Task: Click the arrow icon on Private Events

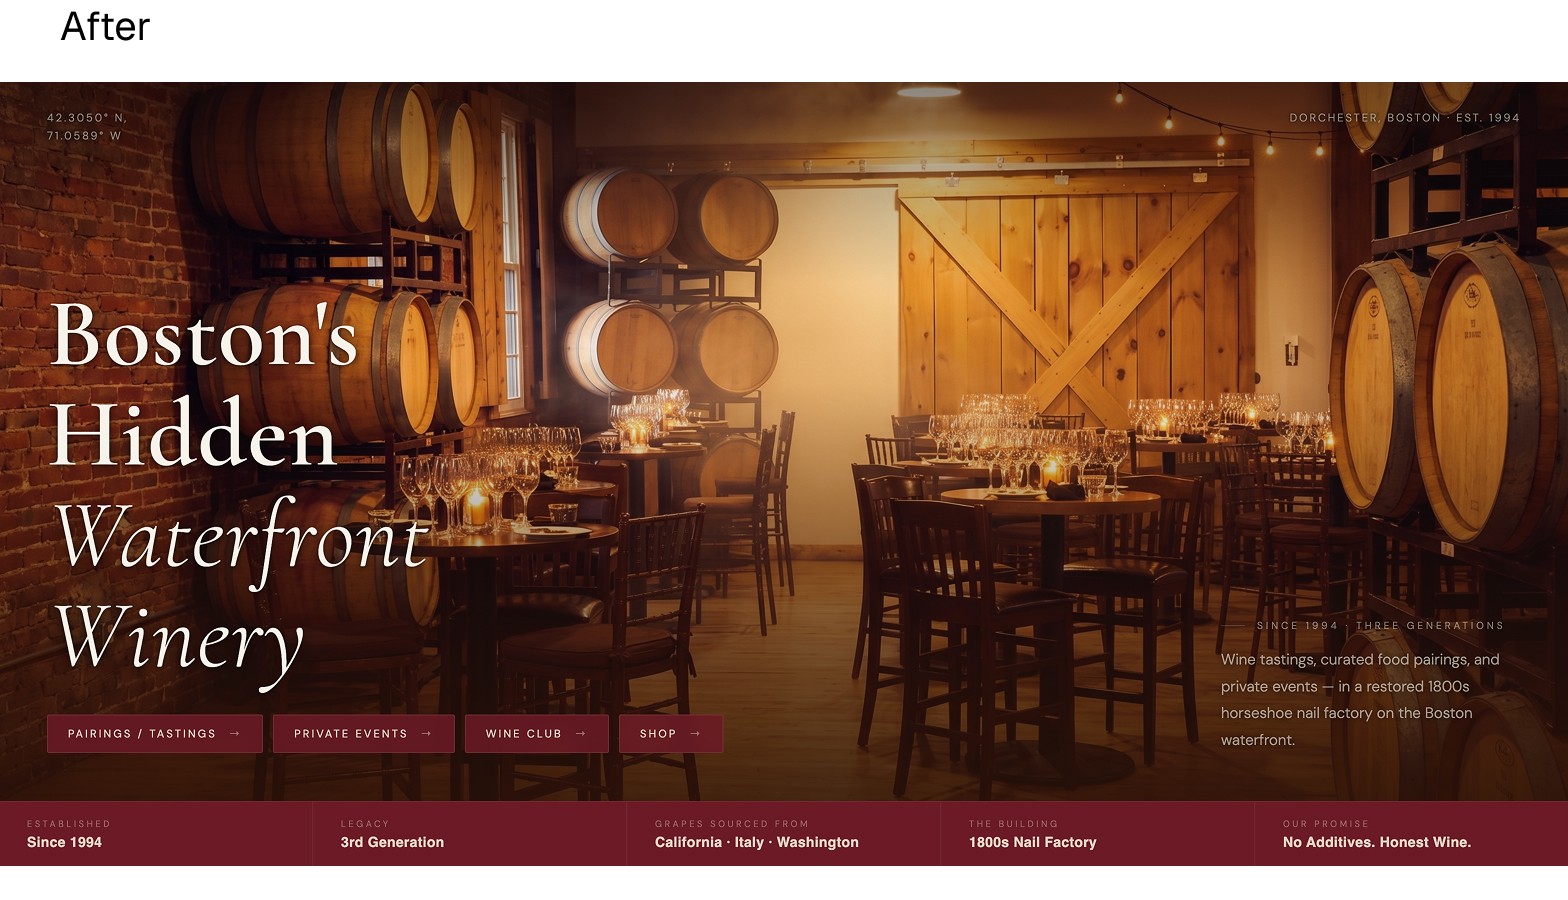Action: [427, 734]
